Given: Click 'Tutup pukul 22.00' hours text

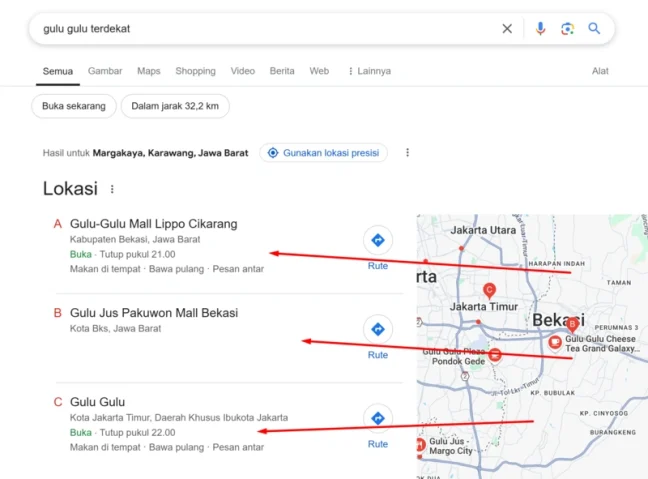Looking at the screenshot, I should point(137,433).
